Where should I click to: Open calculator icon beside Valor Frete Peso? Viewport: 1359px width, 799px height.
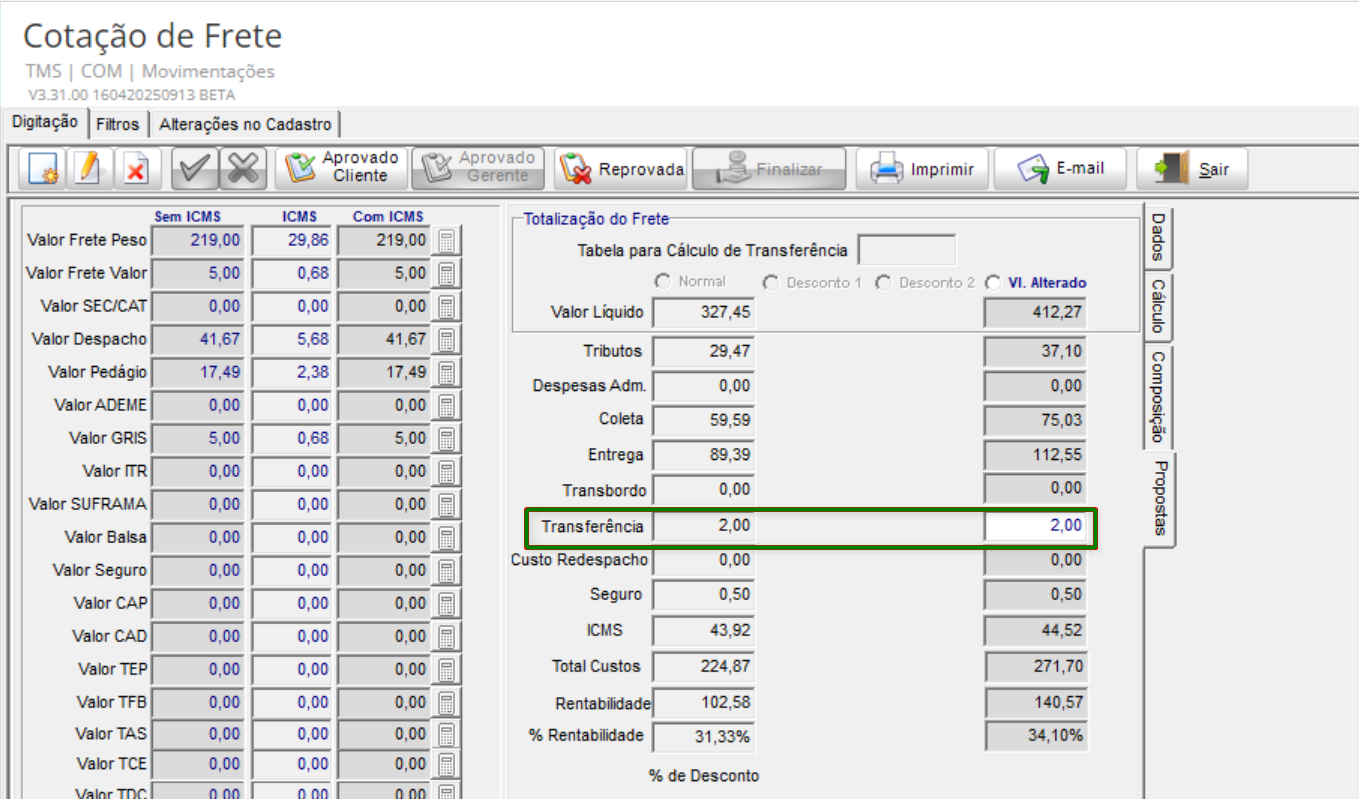(x=446, y=241)
